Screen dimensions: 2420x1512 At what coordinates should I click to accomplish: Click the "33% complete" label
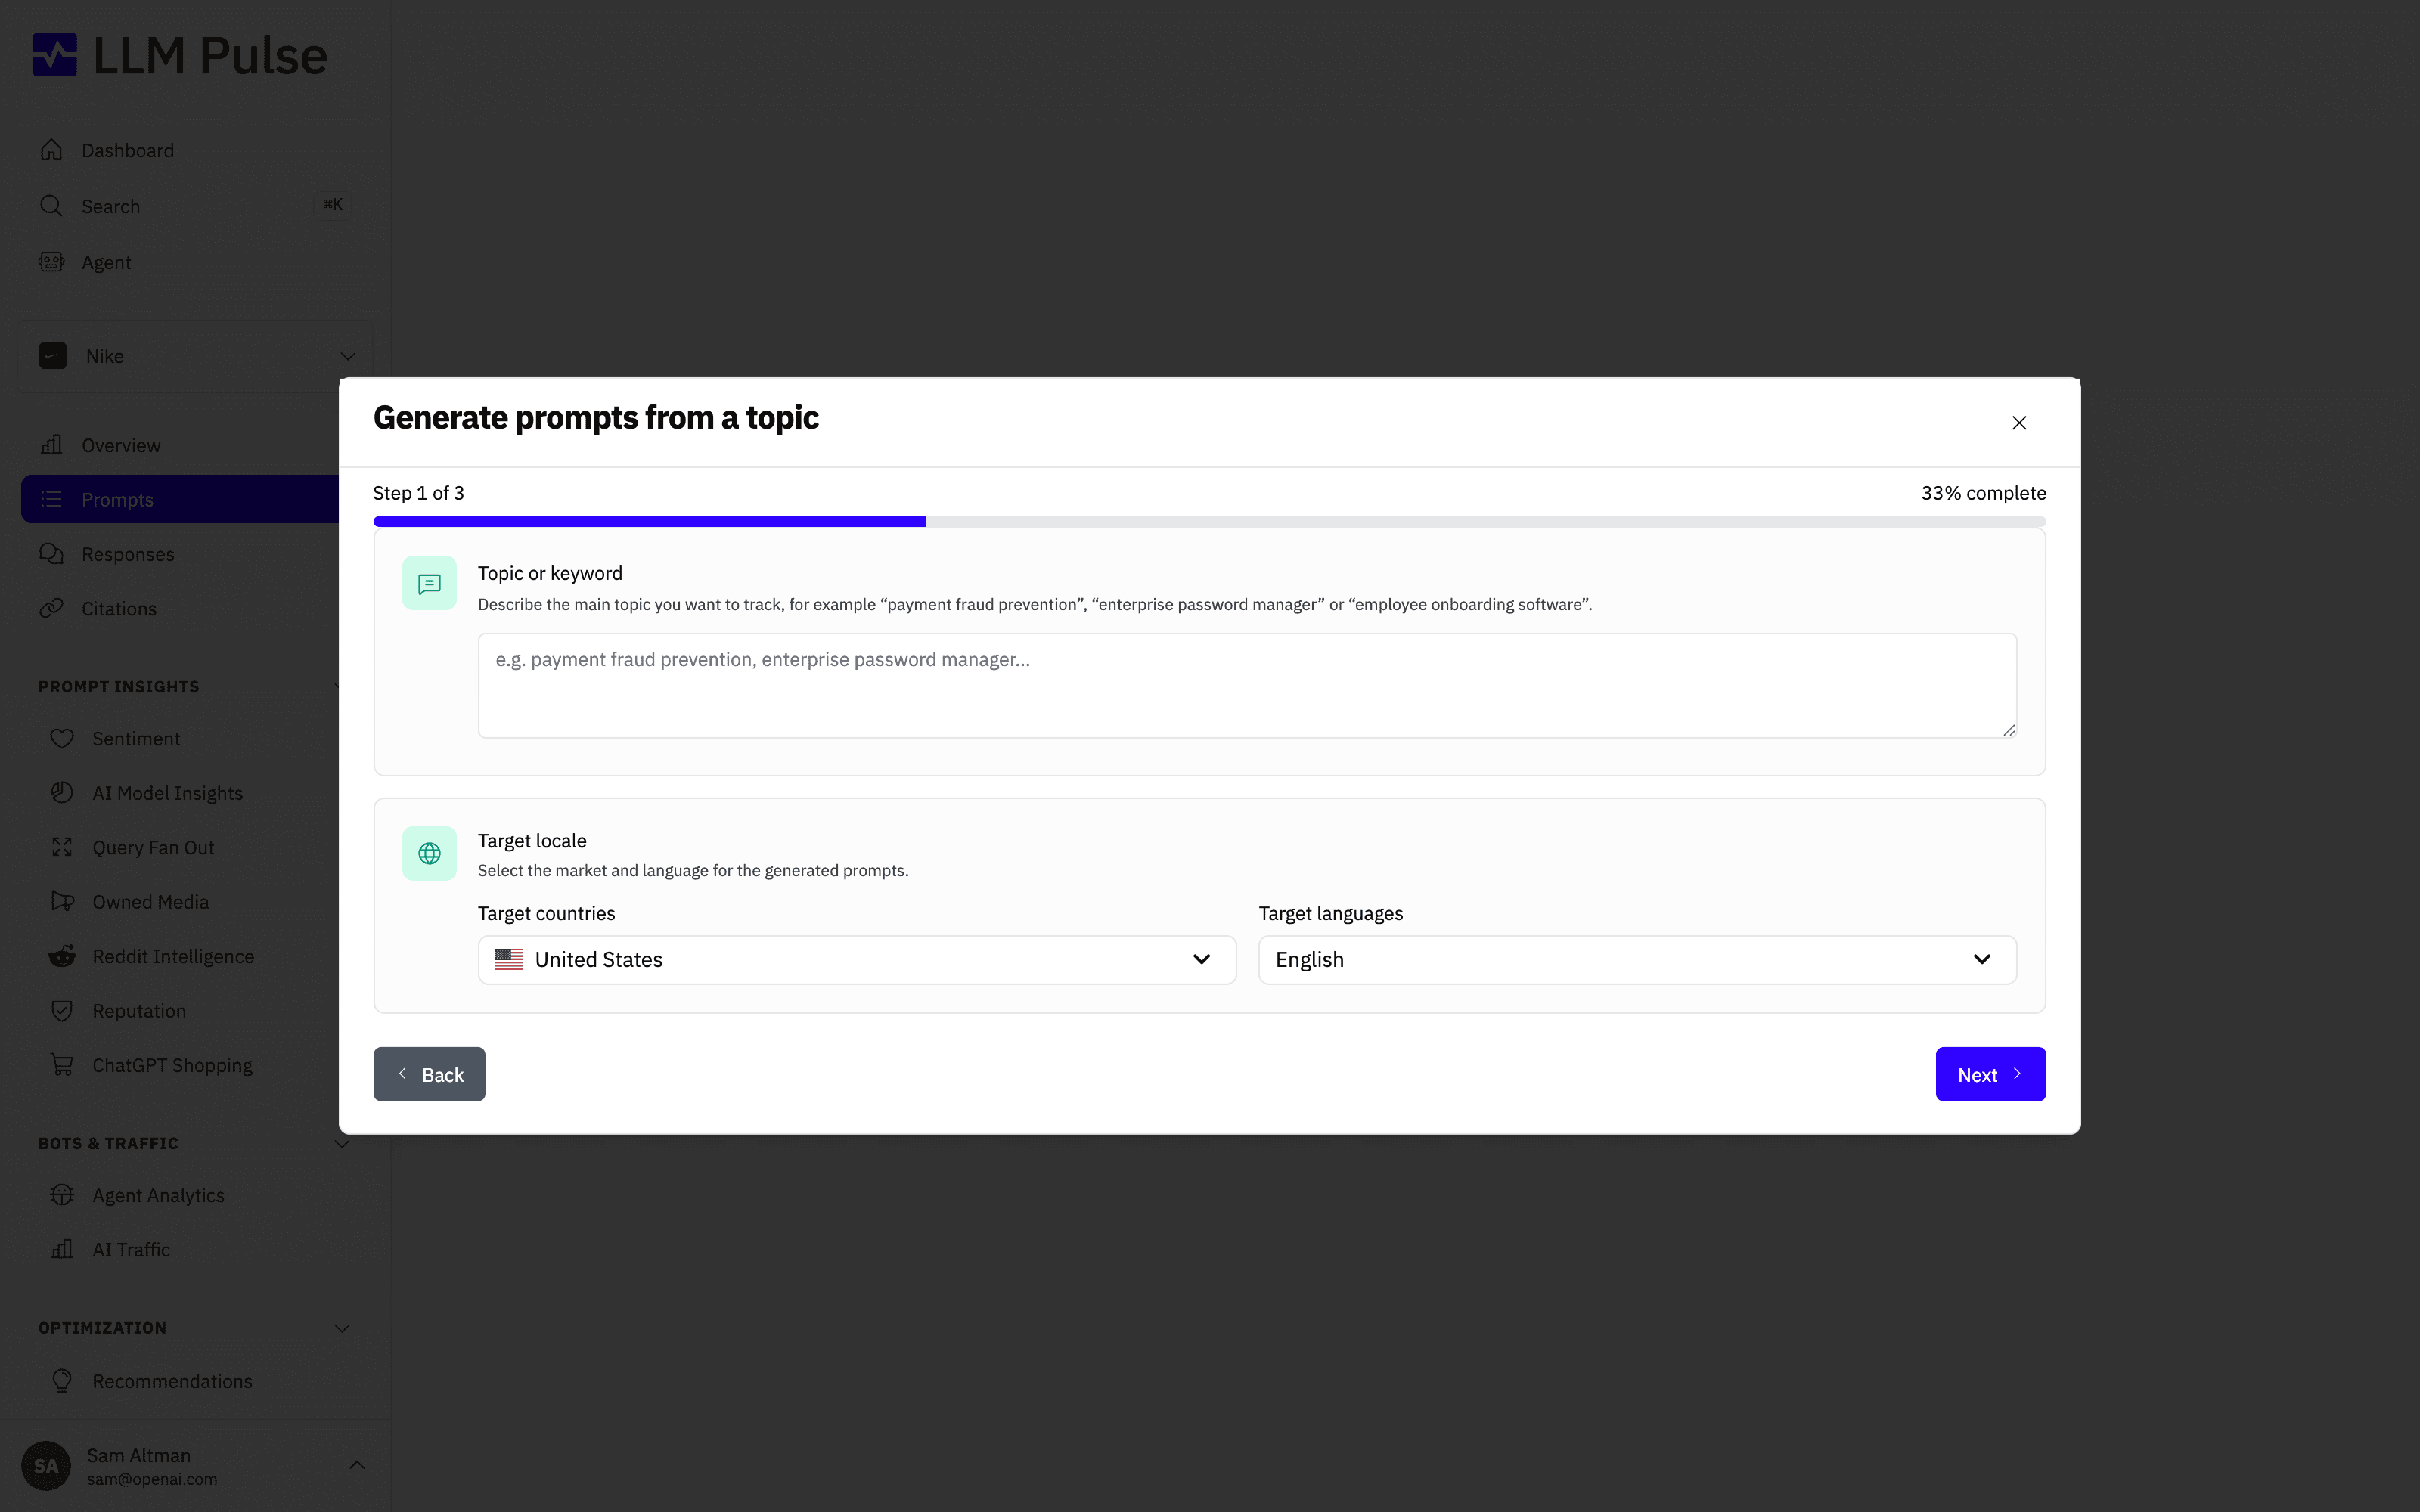pos(1983,494)
